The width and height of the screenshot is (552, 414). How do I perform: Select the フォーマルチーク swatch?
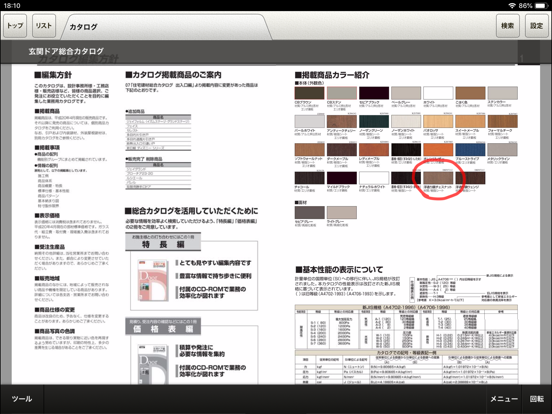[503, 121]
